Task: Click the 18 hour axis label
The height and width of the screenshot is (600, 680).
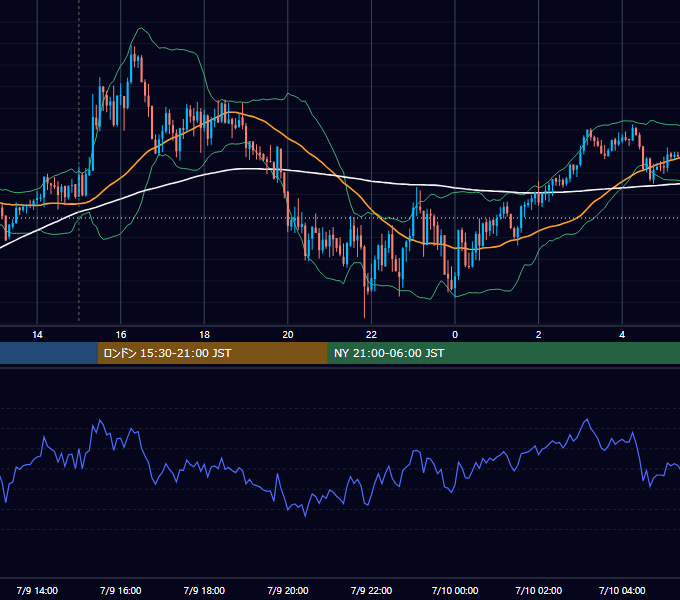Action: pos(204,335)
